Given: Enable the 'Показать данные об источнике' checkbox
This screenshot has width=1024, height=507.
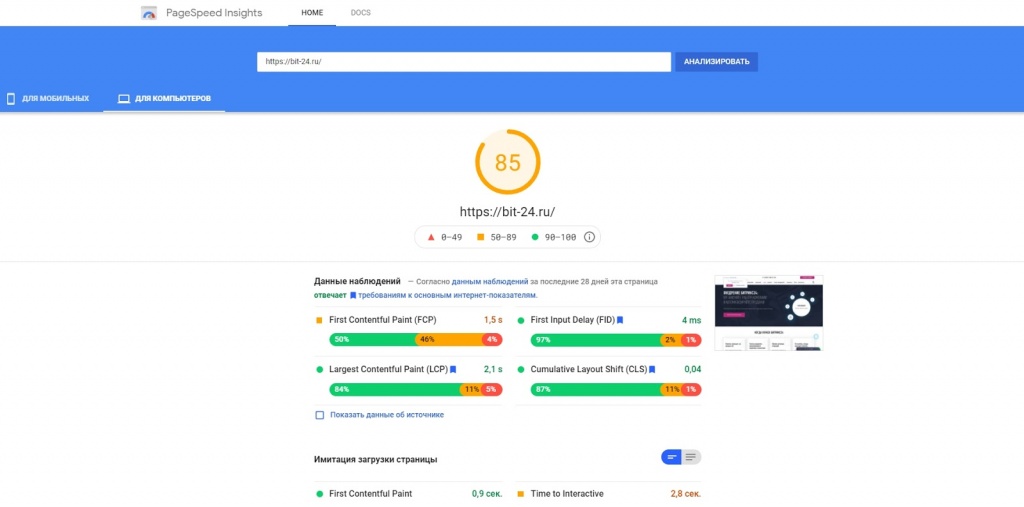Looking at the screenshot, I should 320,414.
